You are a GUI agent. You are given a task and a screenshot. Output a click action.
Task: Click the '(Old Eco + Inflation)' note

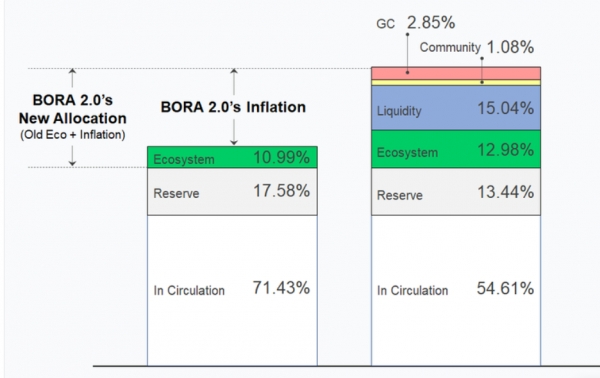[73, 135]
